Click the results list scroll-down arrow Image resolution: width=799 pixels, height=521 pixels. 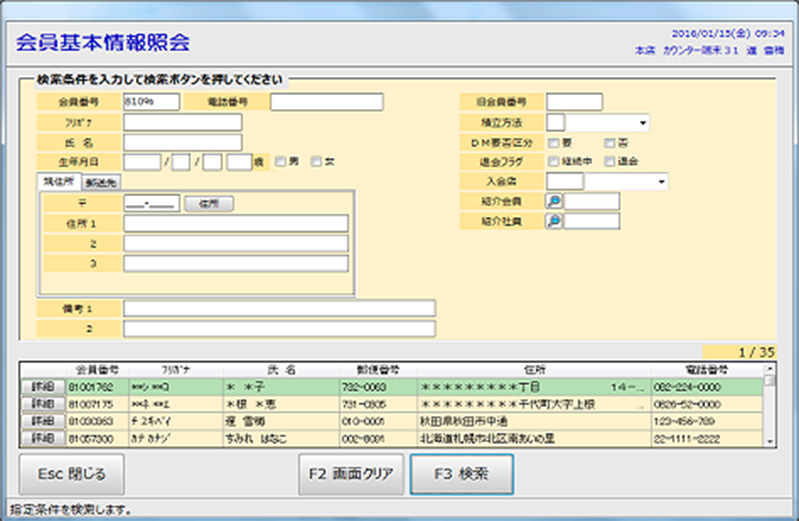[769, 440]
